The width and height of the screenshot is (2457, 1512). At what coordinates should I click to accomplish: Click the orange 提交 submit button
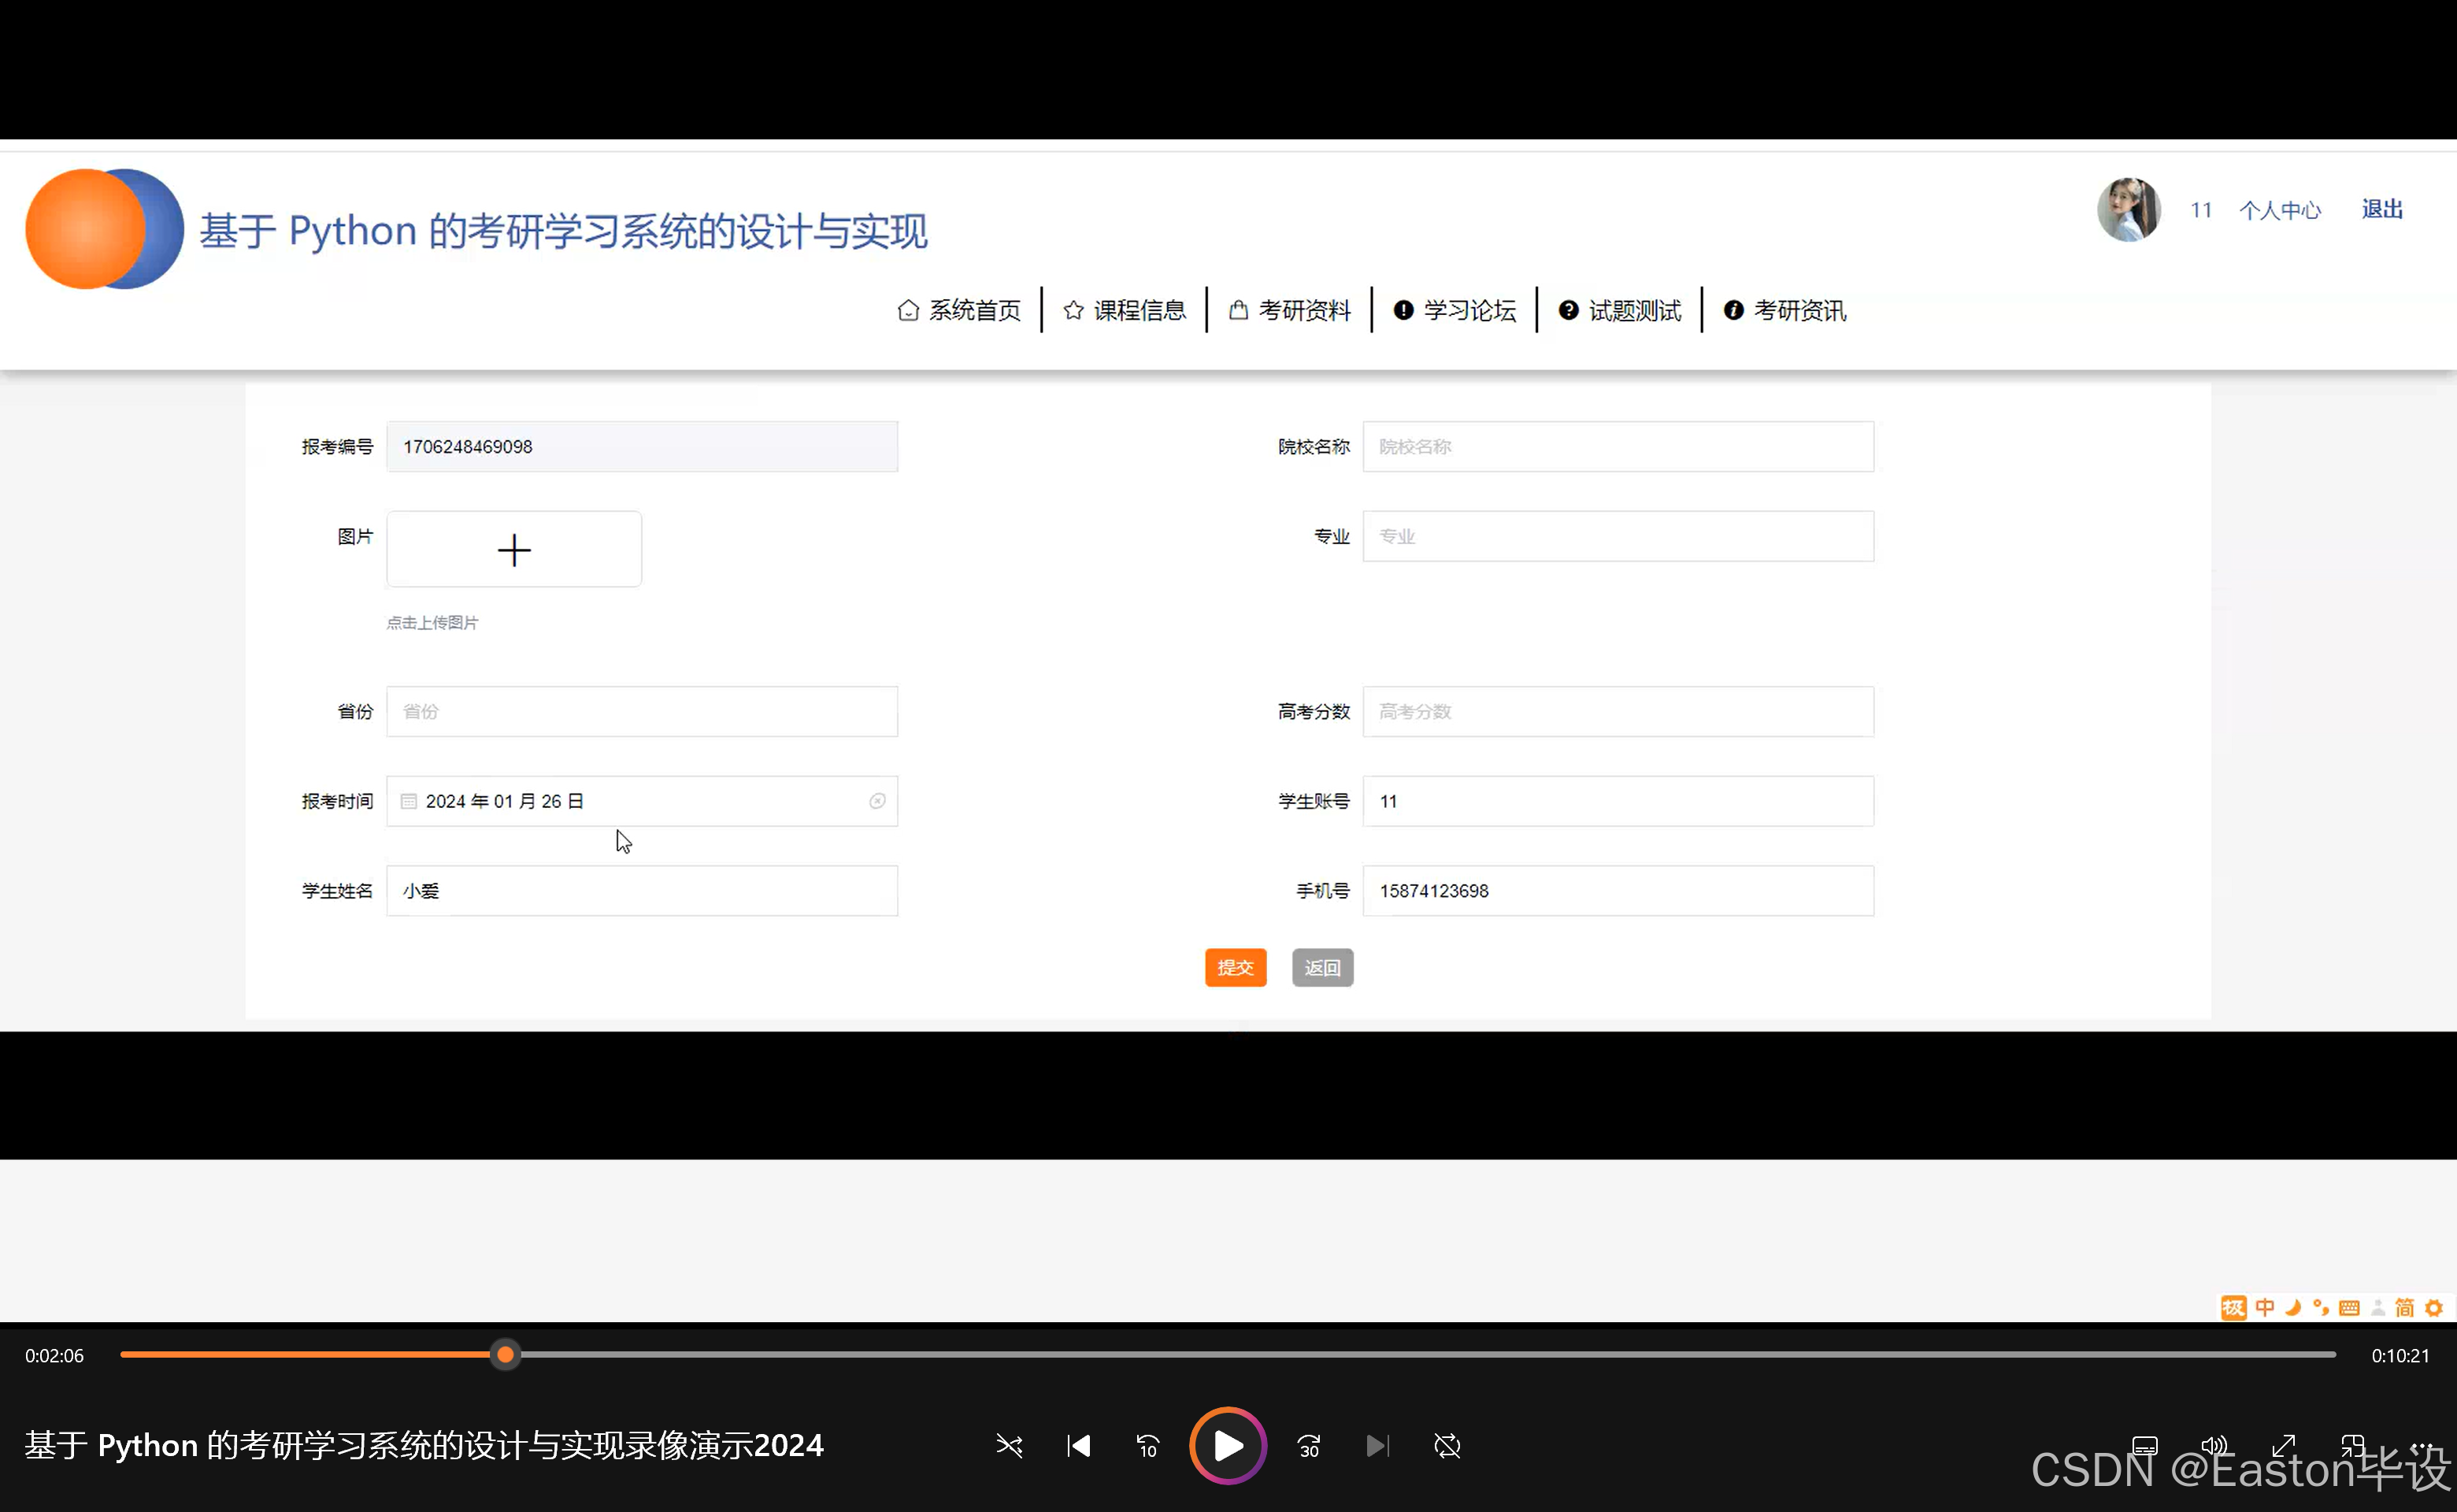(1235, 968)
